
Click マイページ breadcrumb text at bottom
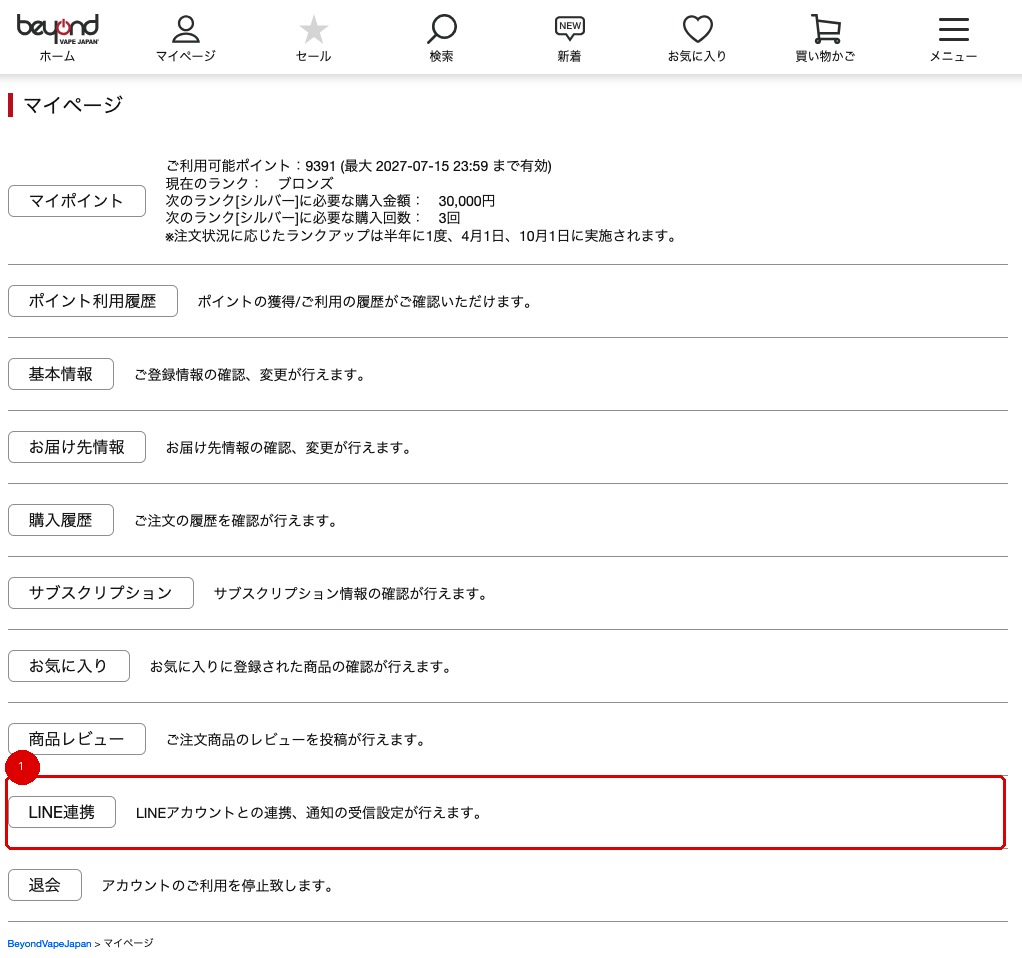point(128,943)
